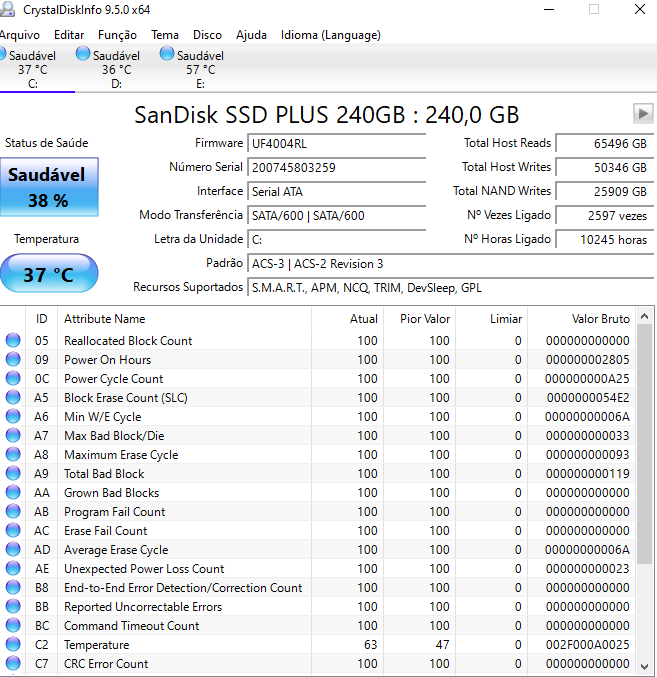This screenshot has height=677, width=657.
Task: Click the blue health icon of drive D:
Action: [83, 54]
